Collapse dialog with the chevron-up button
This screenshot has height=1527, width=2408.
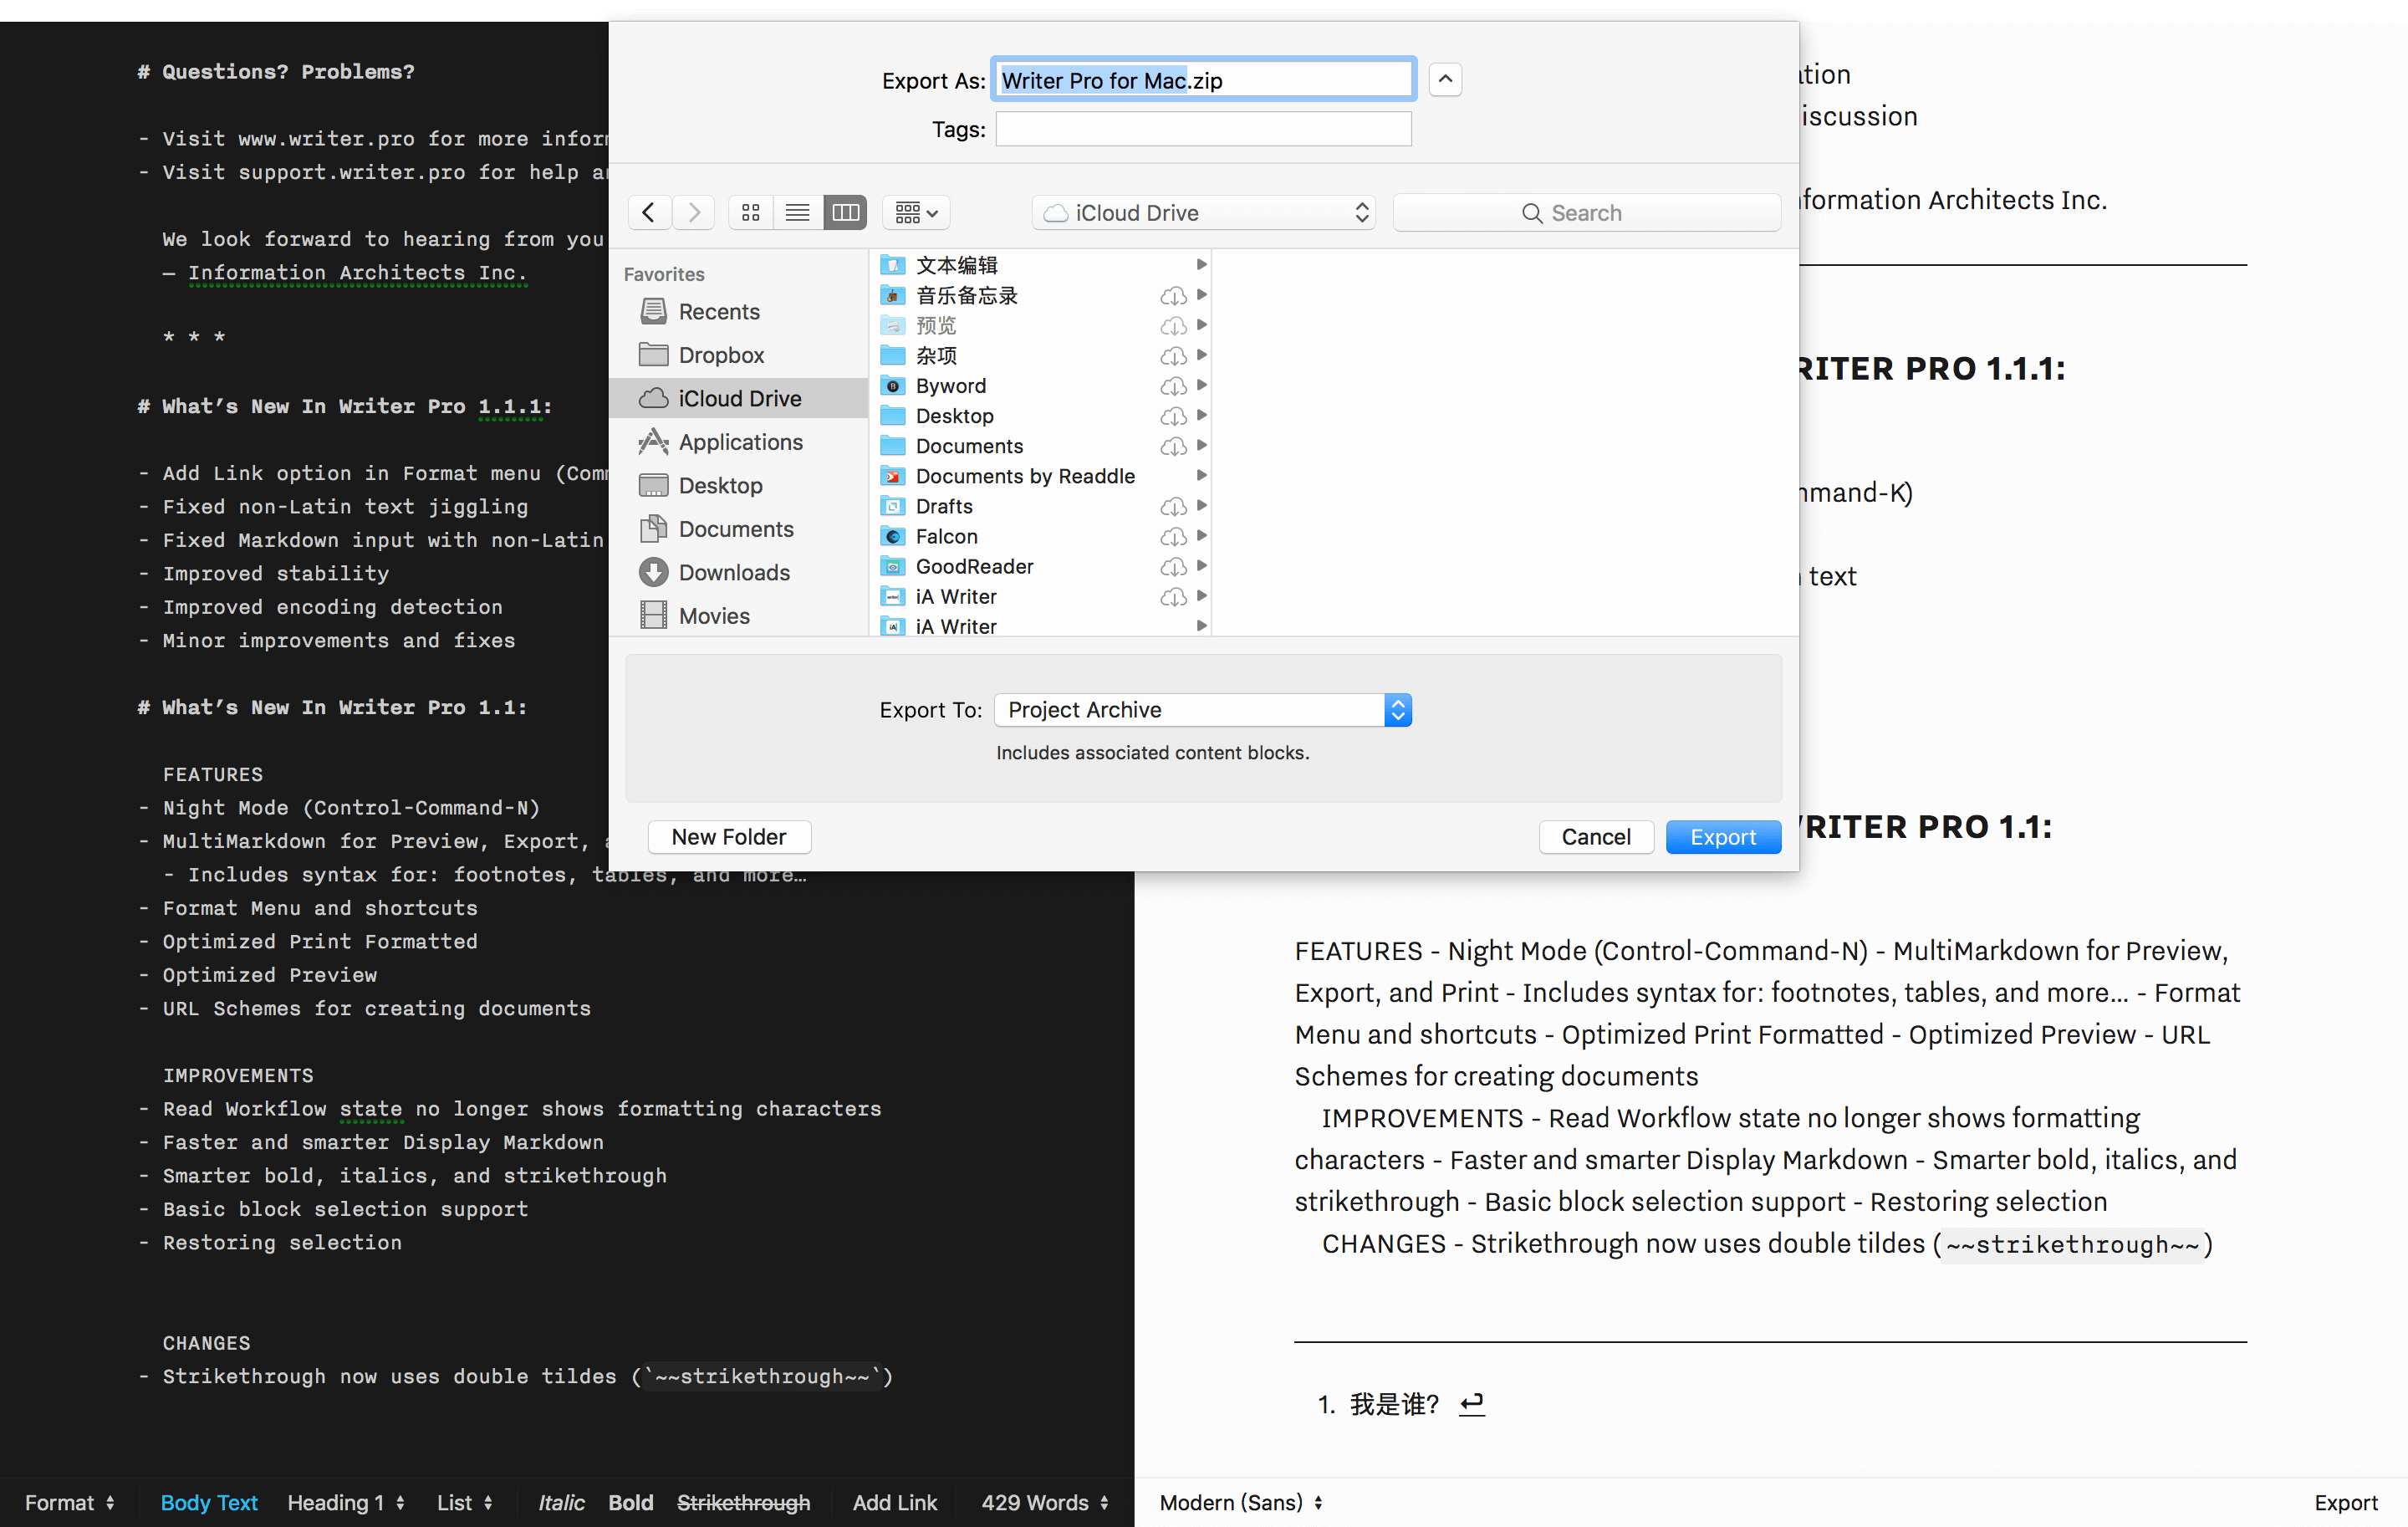point(1445,79)
